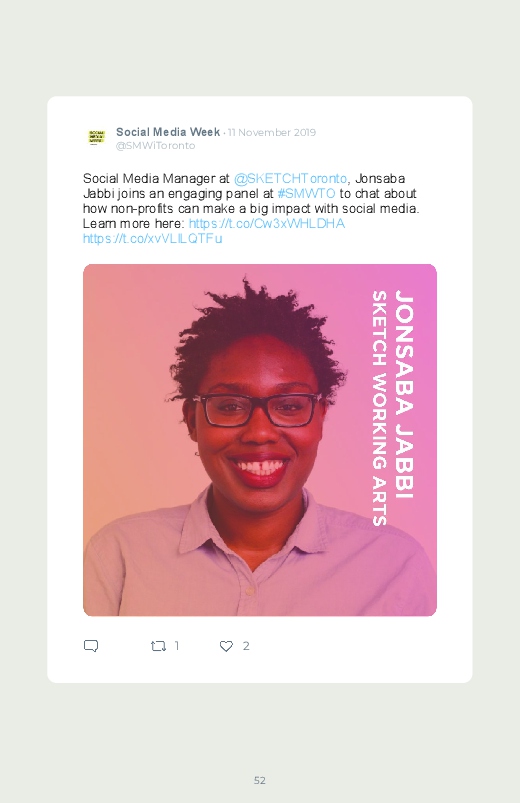Click the JONSABA JABBI name text in image

click(404, 395)
